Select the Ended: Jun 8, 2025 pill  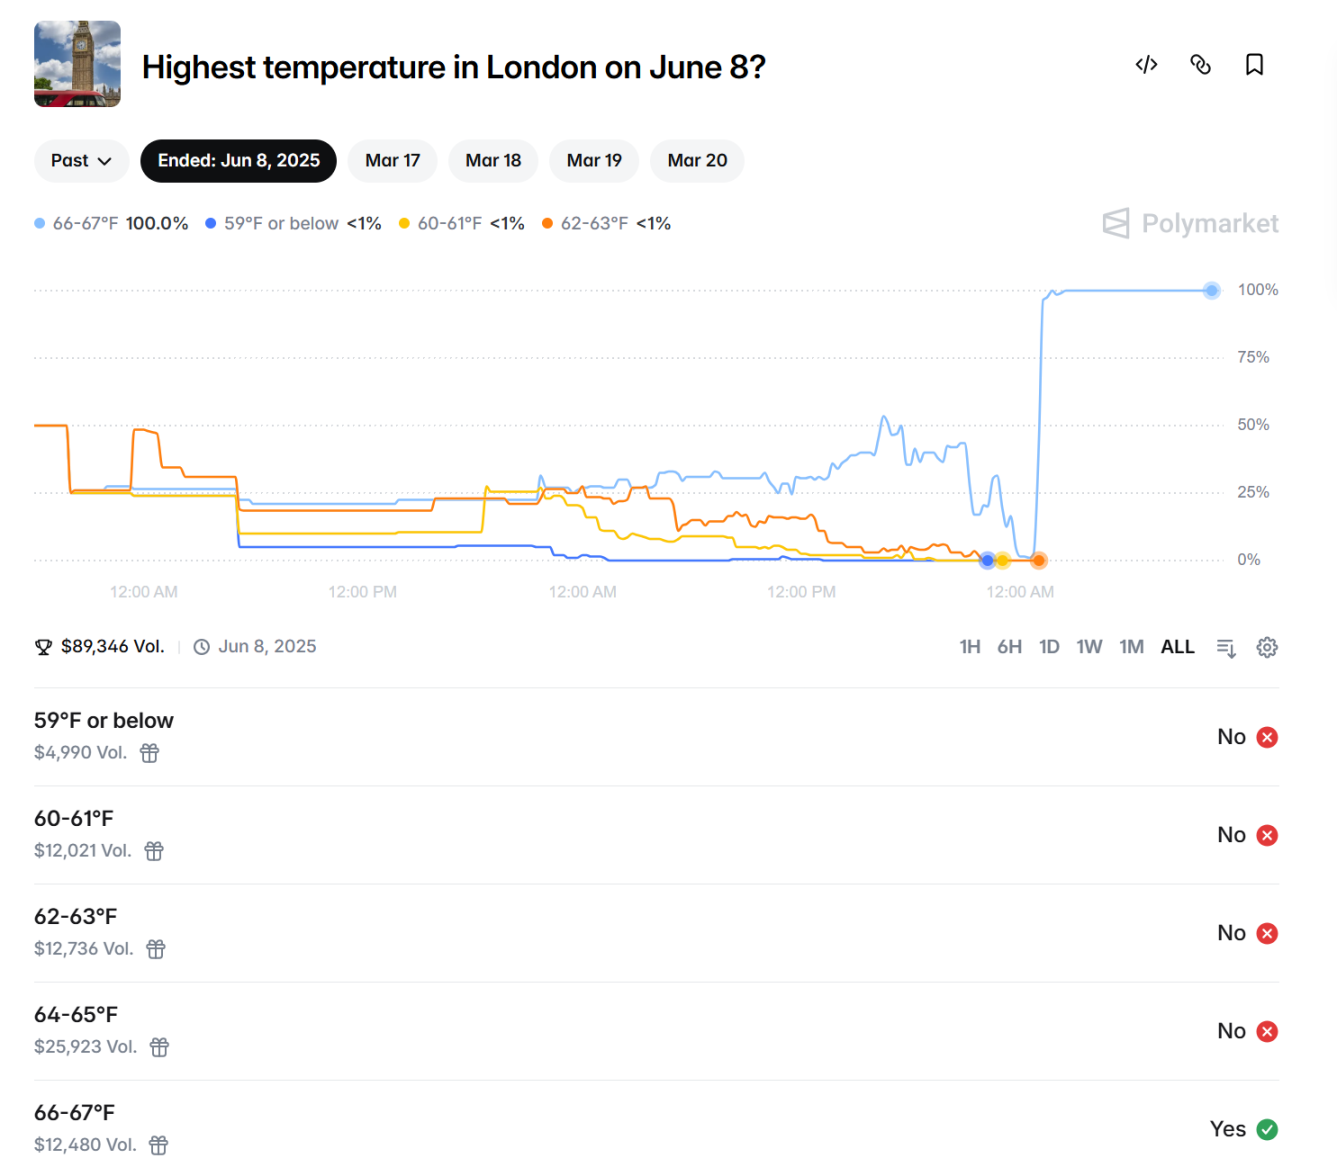tap(238, 161)
